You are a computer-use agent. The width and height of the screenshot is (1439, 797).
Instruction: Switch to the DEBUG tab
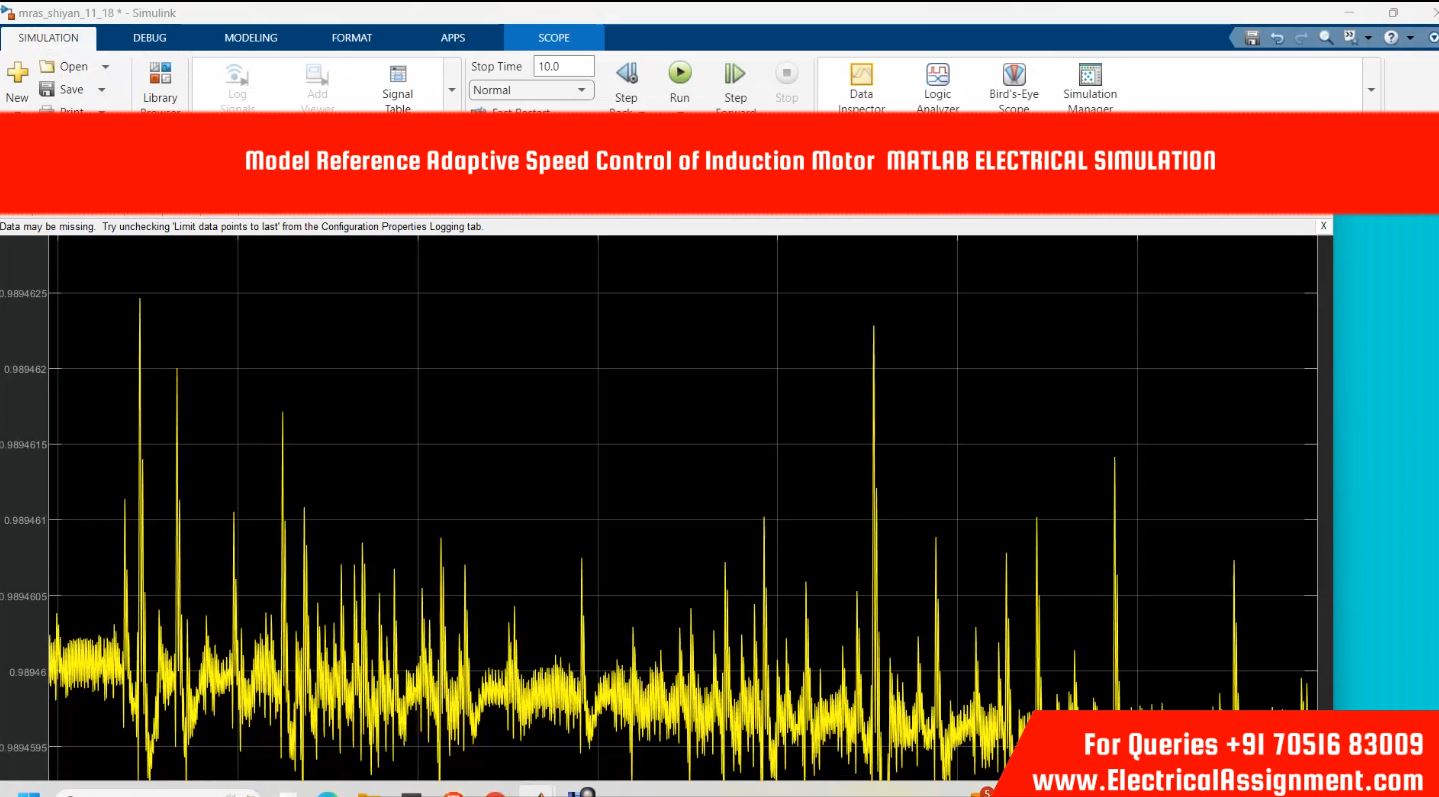click(150, 38)
